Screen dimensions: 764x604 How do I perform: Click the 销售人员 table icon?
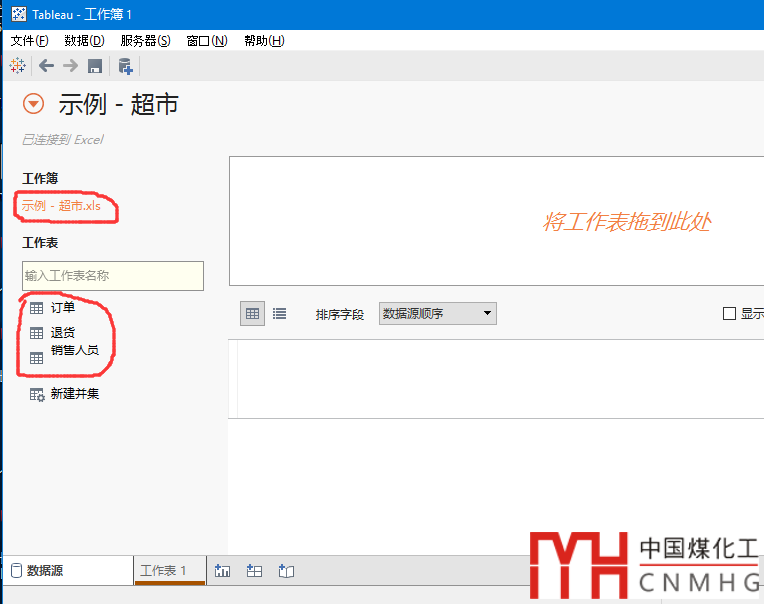coord(37,359)
